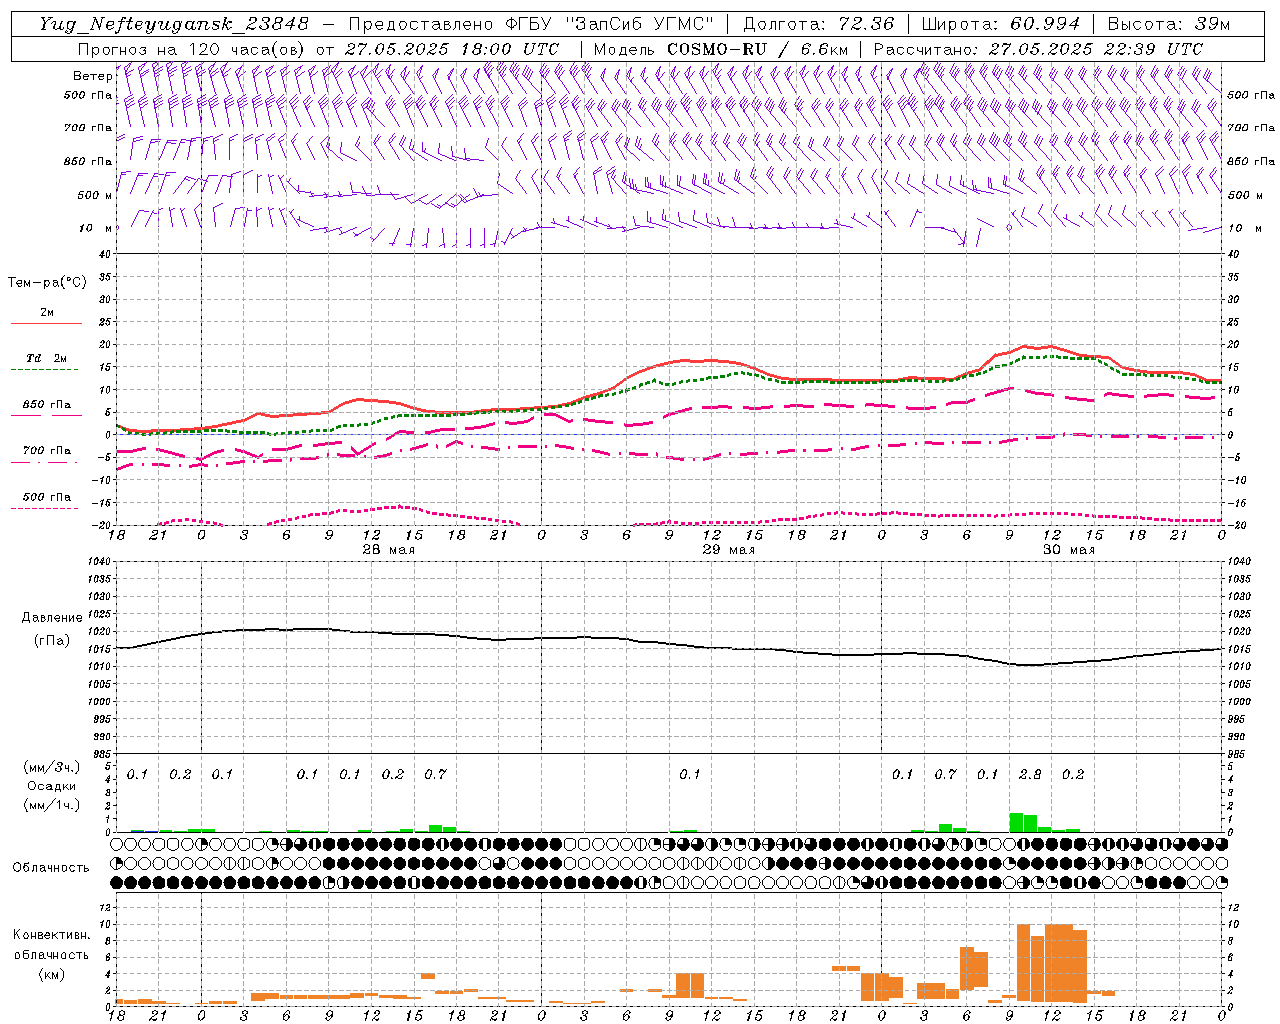Screen dimensions: 1280x1024
Task: Click the 'Облачность' cloudiness row label
Action: (51, 868)
